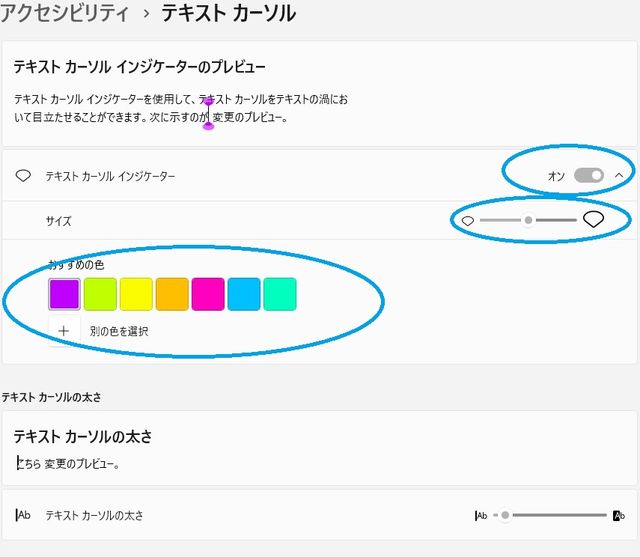The height and width of the screenshot is (557, 640).
Task: Choose the yellow color swatch
Action: pyautogui.click(x=136, y=294)
